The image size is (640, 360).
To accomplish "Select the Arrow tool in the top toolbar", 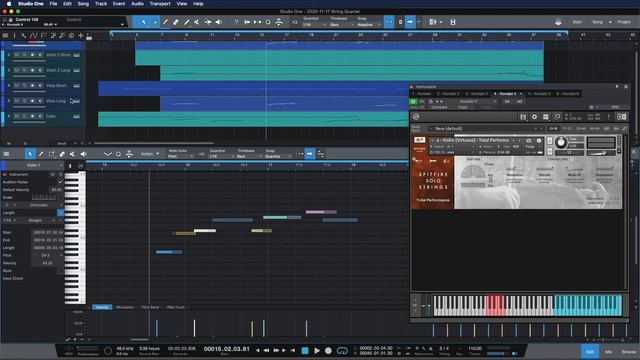I will 144,22.
